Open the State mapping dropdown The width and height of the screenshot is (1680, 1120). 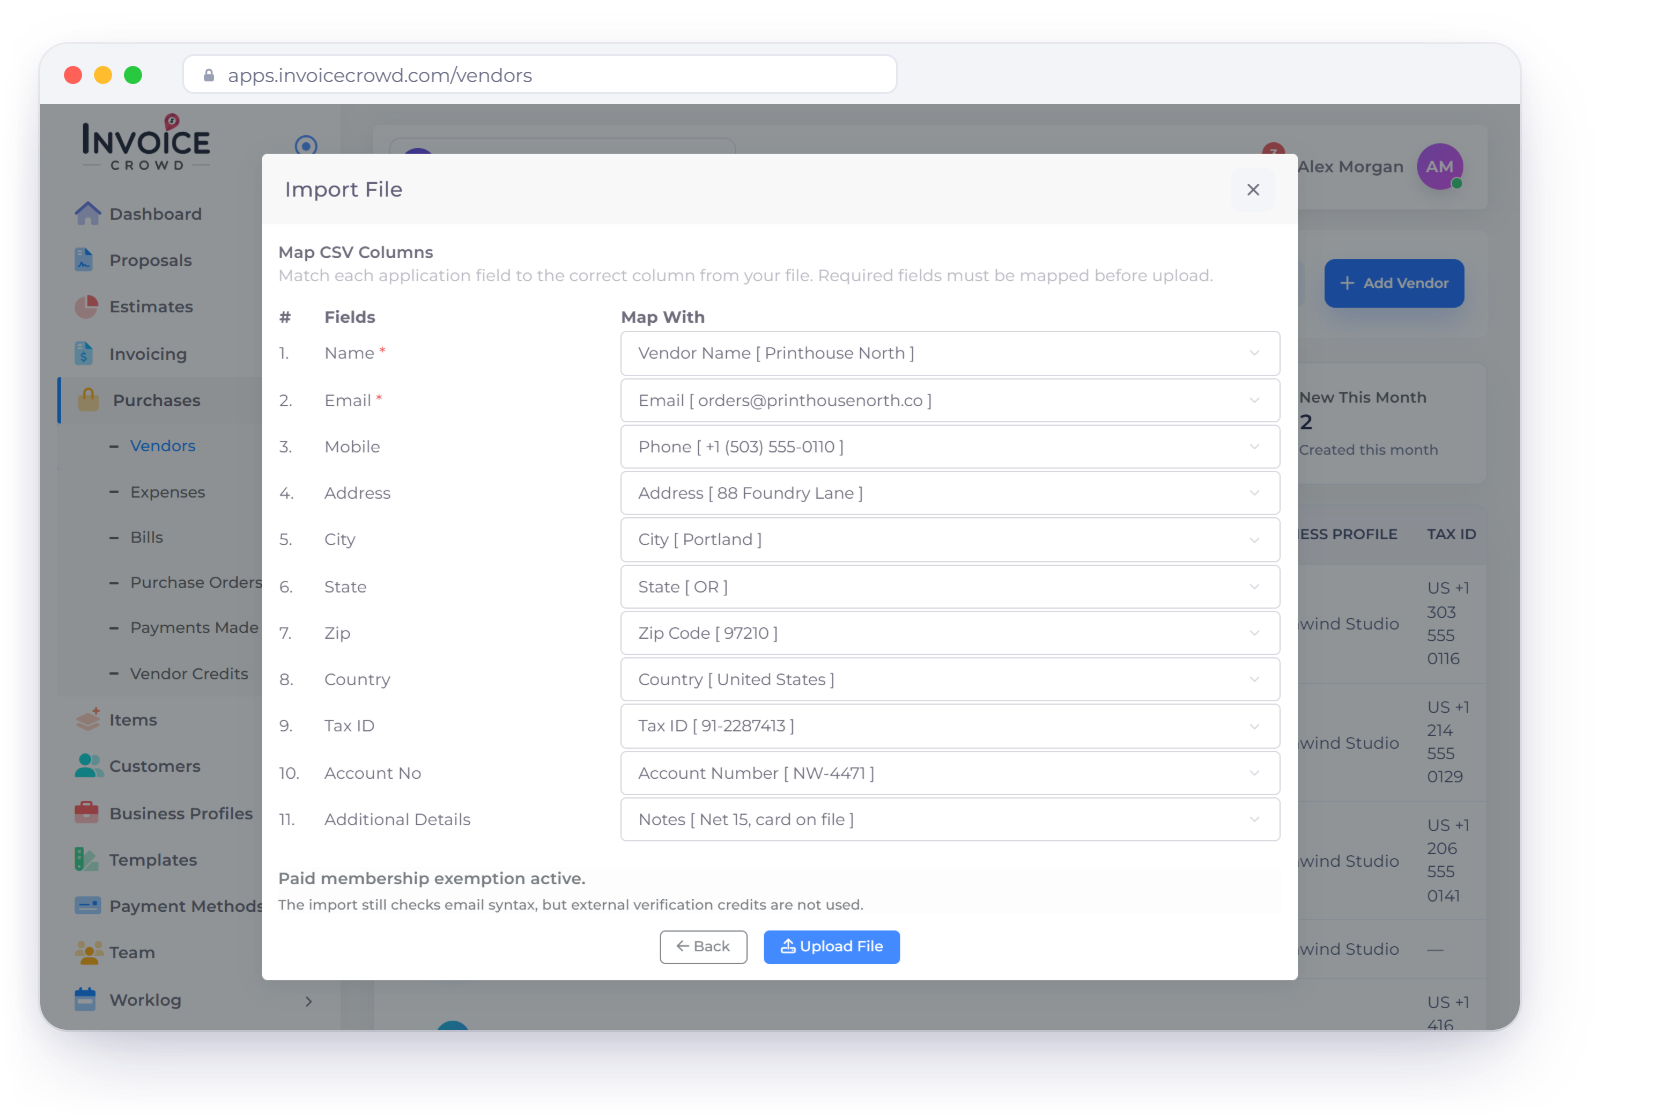click(950, 587)
